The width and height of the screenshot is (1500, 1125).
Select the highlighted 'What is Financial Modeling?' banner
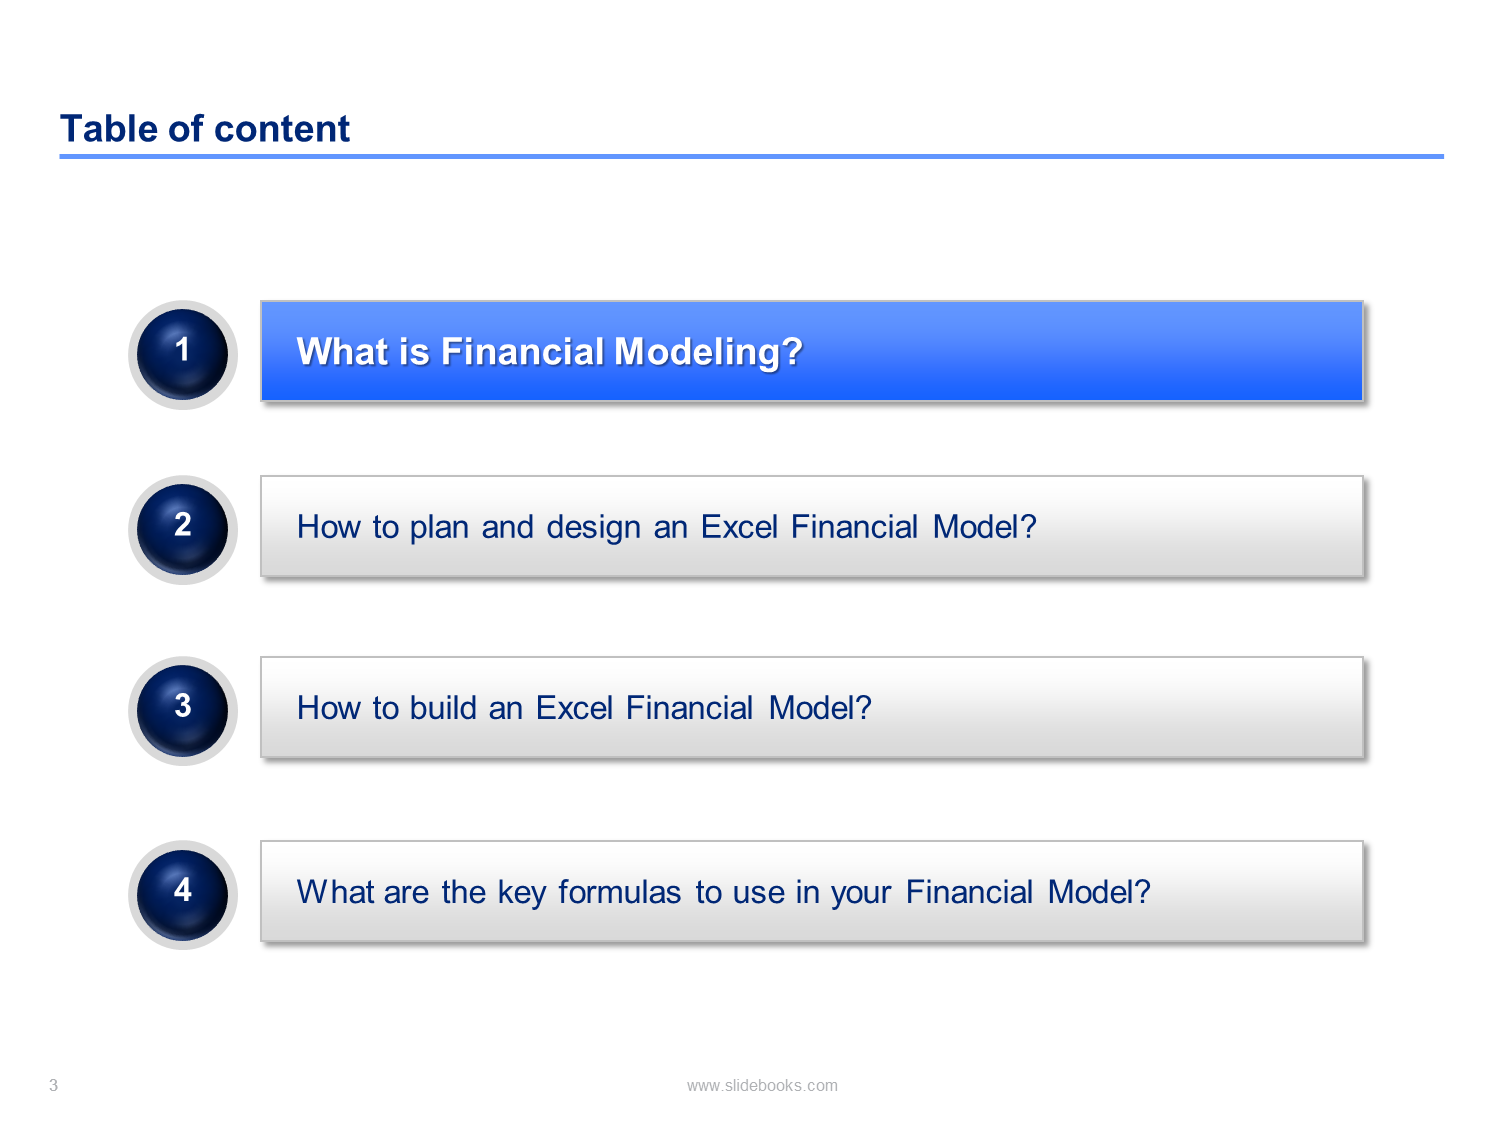coord(812,351)
